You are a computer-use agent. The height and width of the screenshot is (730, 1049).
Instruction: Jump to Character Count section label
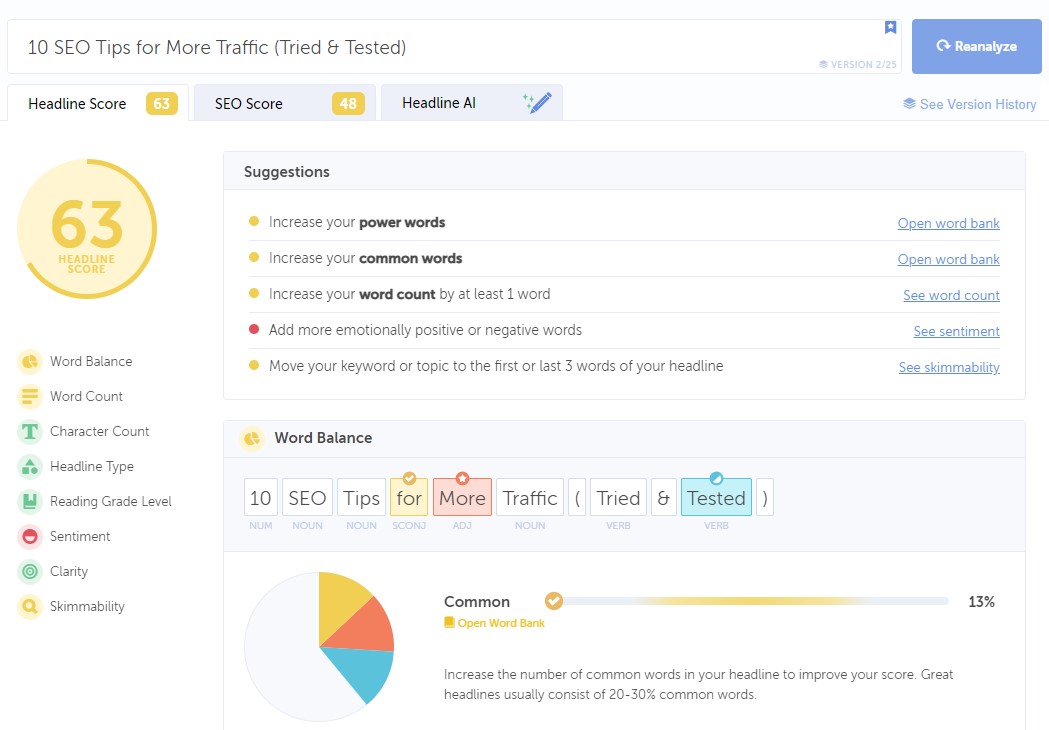point(100,432)
